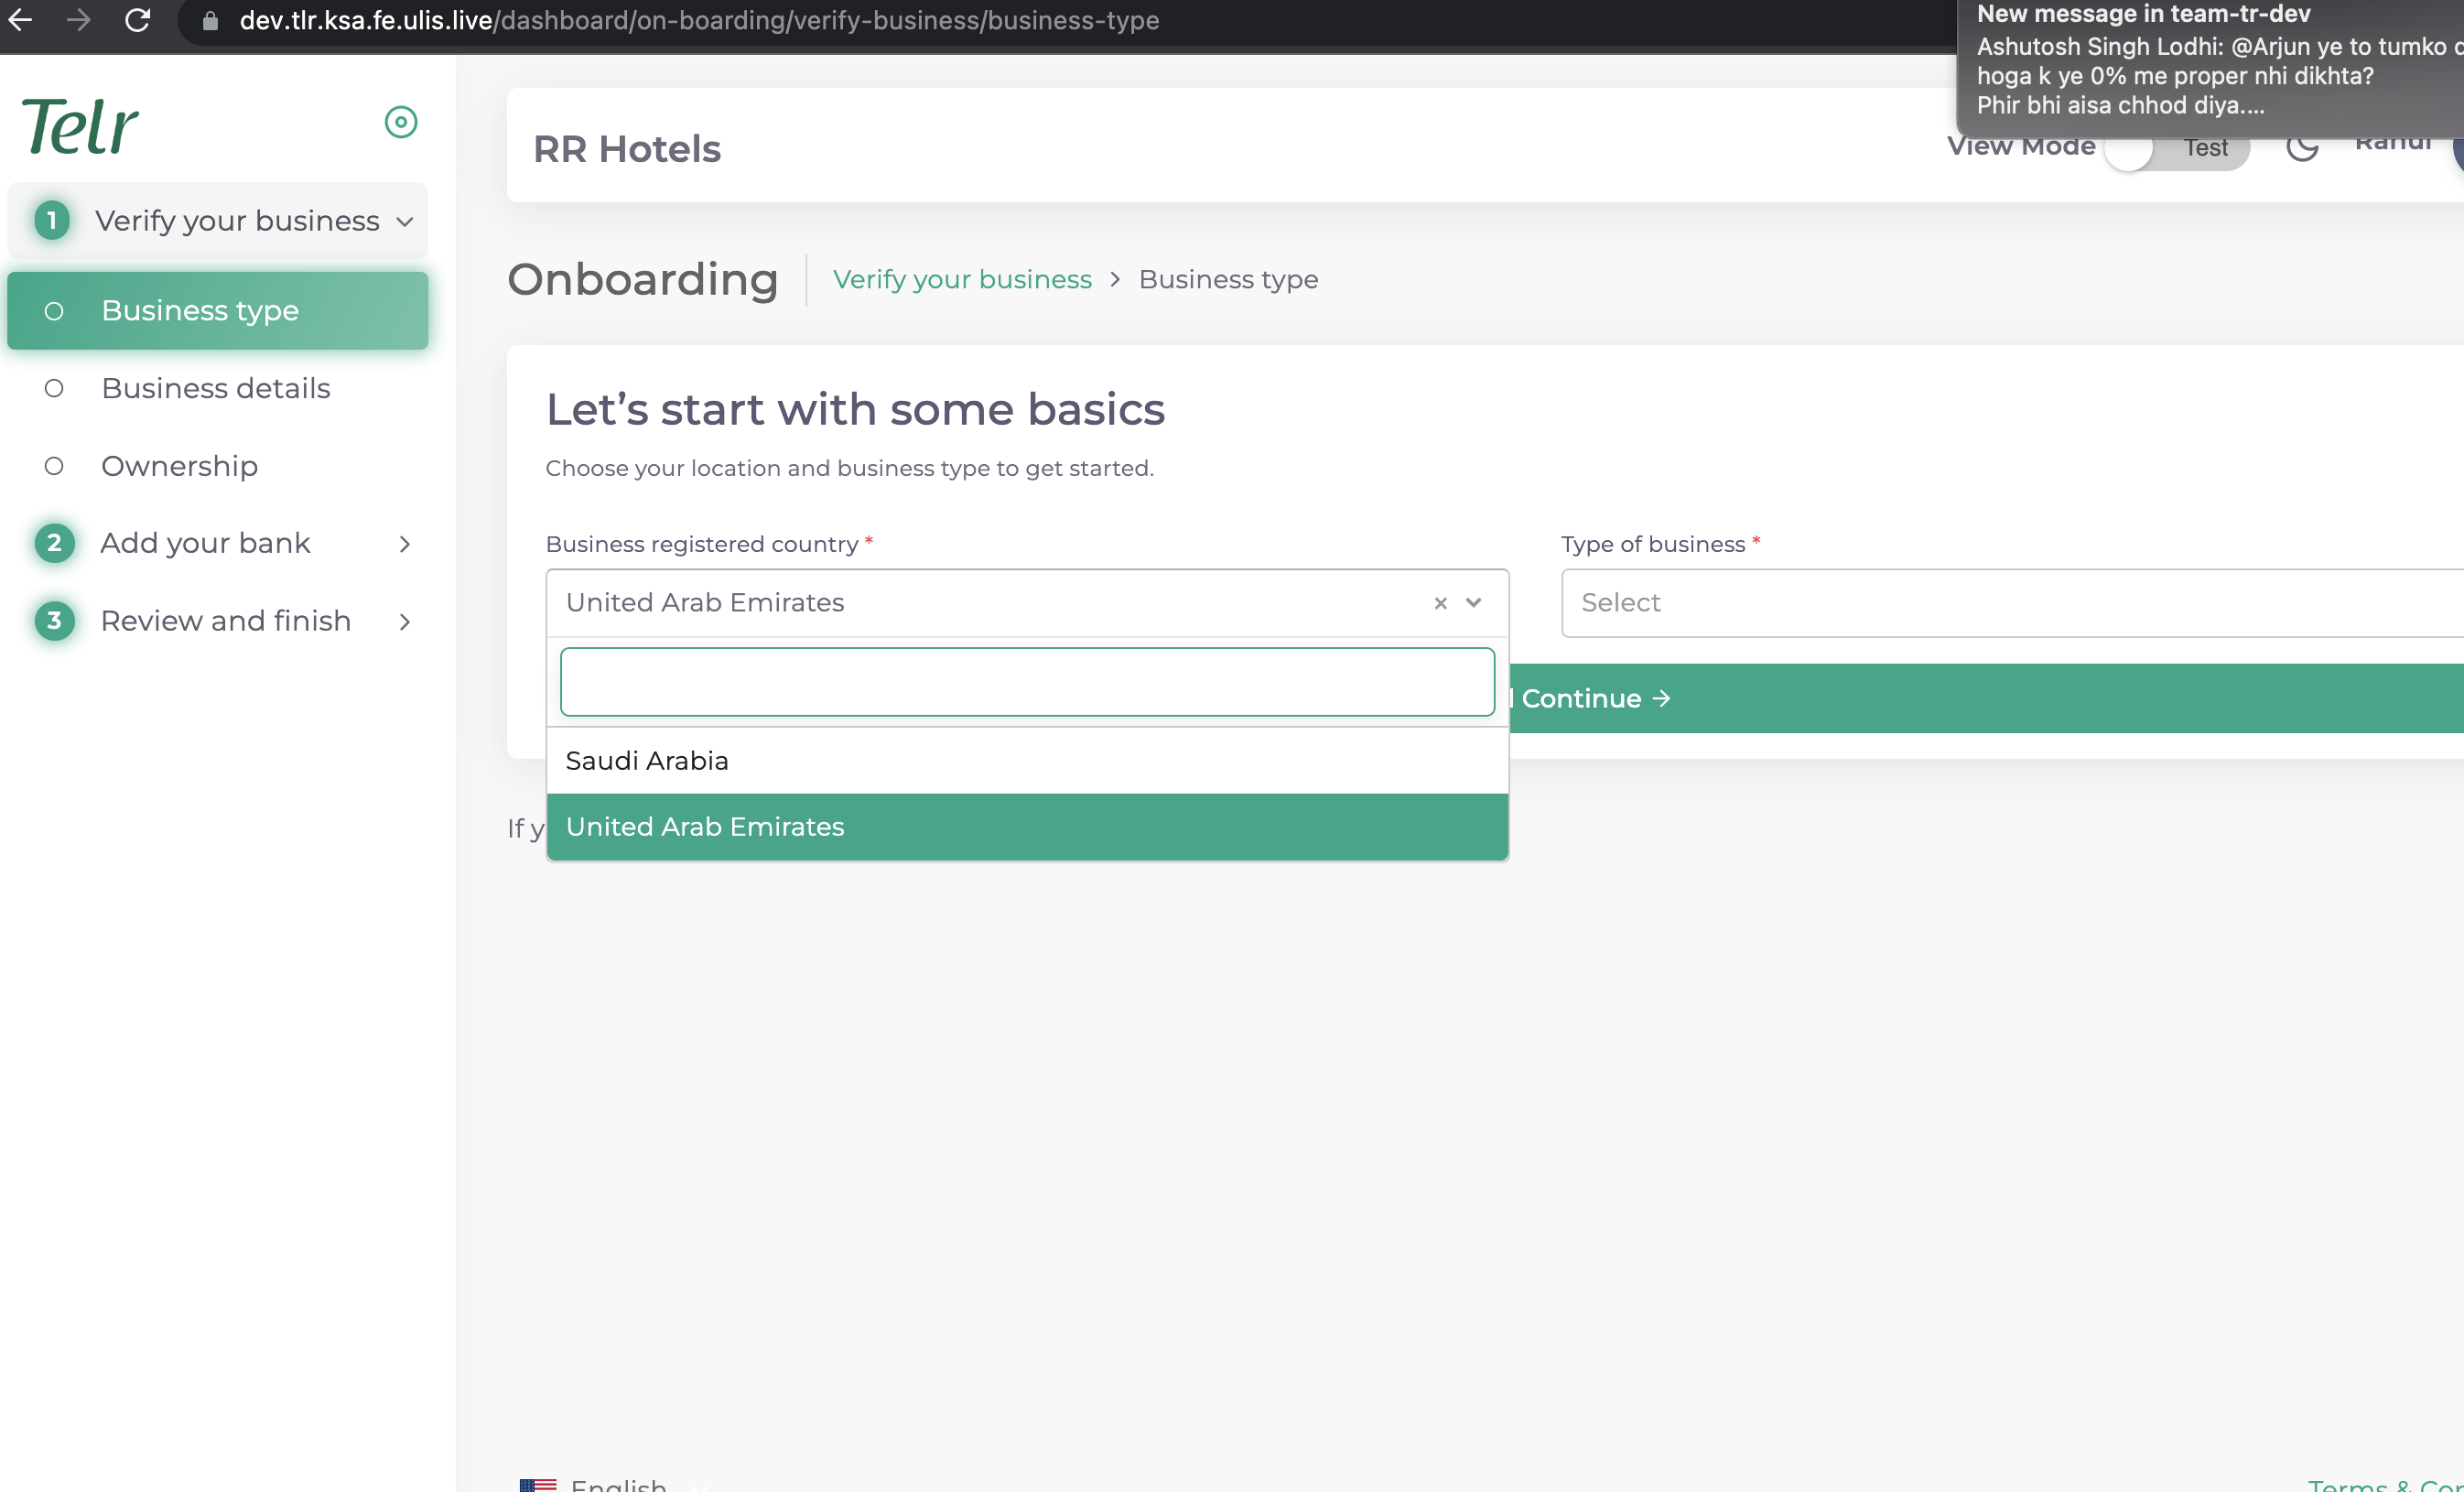This screenshot has height=1492, width=2464.
Task: Reload the page with the refresh icon
Action: pos(137,19)
